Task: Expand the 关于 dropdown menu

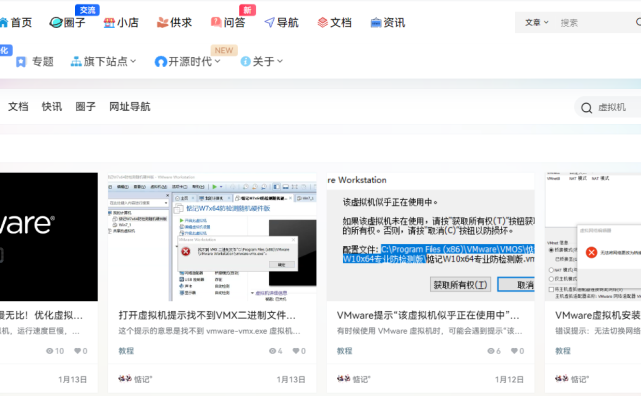Action: coord(280,62)
